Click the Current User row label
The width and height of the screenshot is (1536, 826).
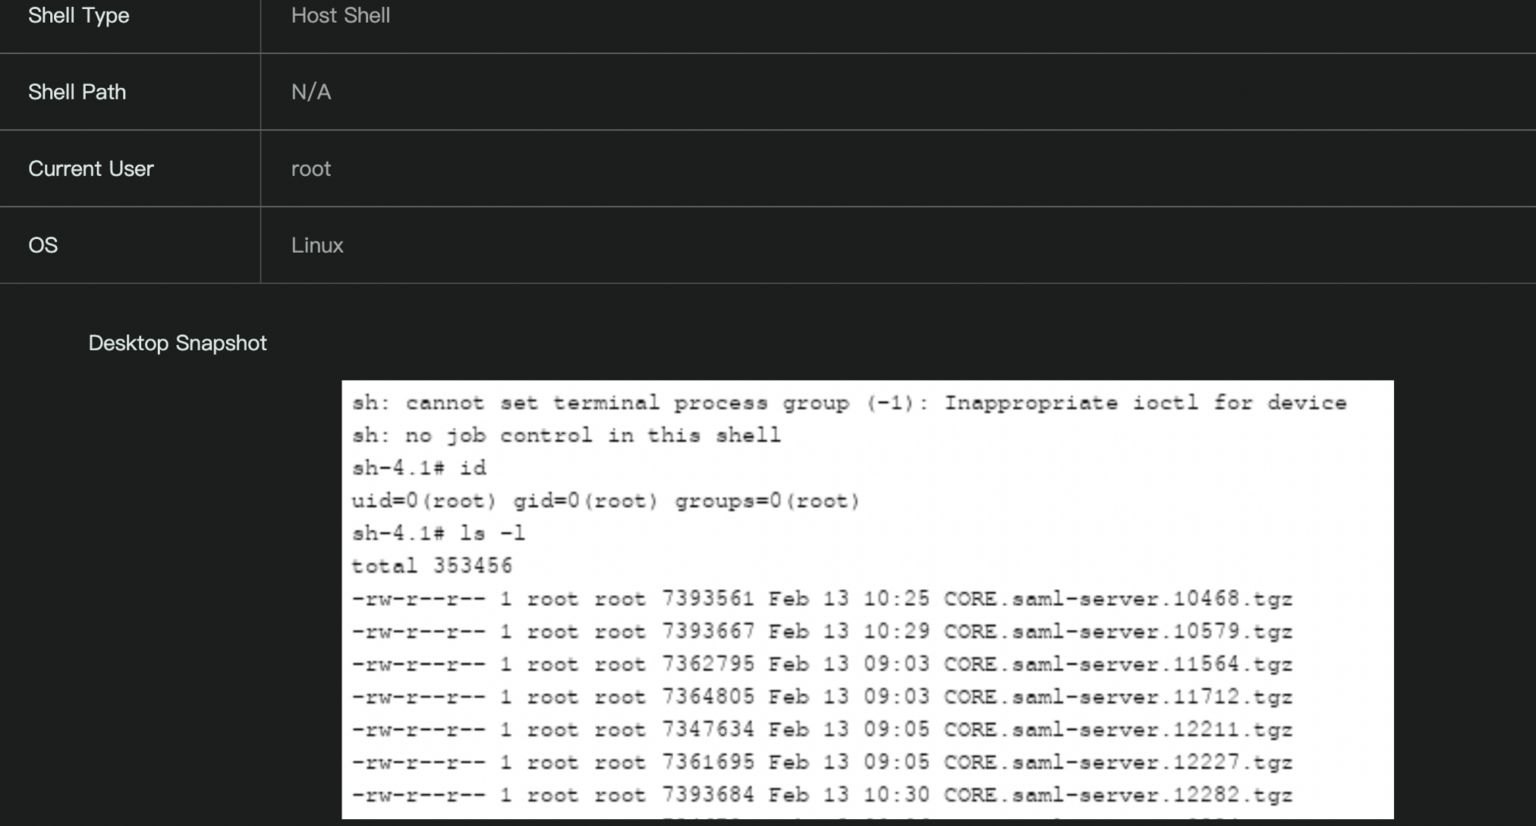click(x=91, y=169)
